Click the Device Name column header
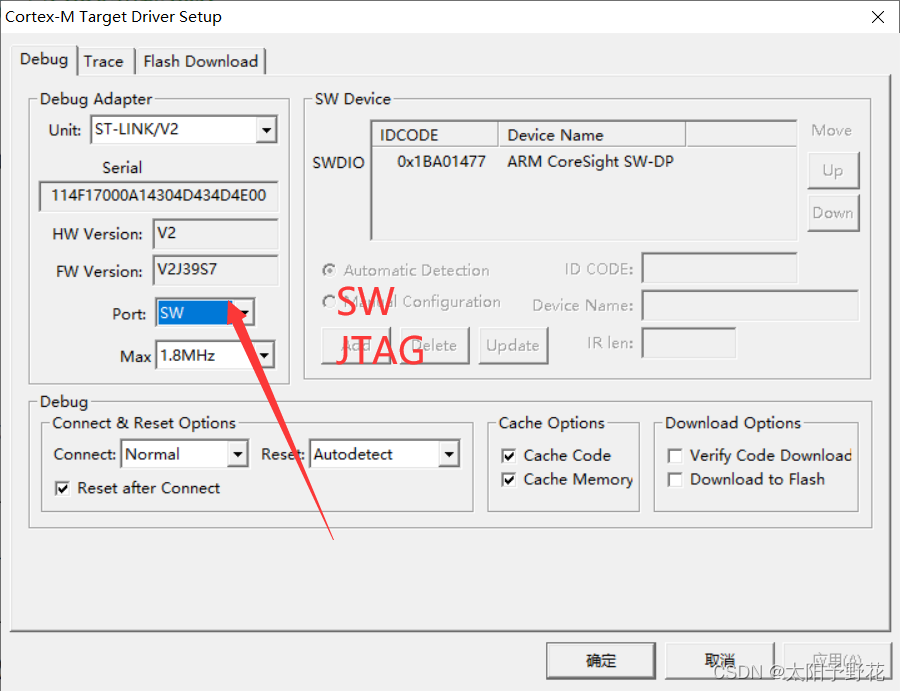The height and width of the screenshot is (691, 900). tap(592, 134)
